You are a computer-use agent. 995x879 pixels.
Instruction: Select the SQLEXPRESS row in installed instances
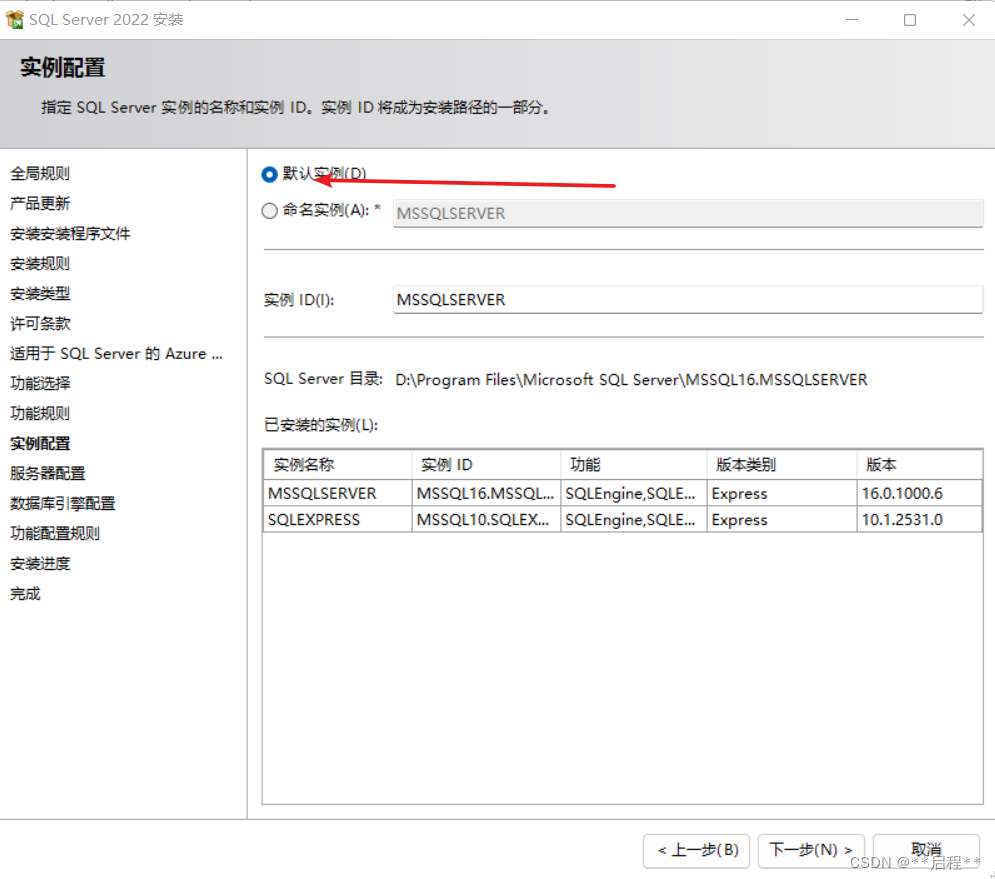point(623,519)
